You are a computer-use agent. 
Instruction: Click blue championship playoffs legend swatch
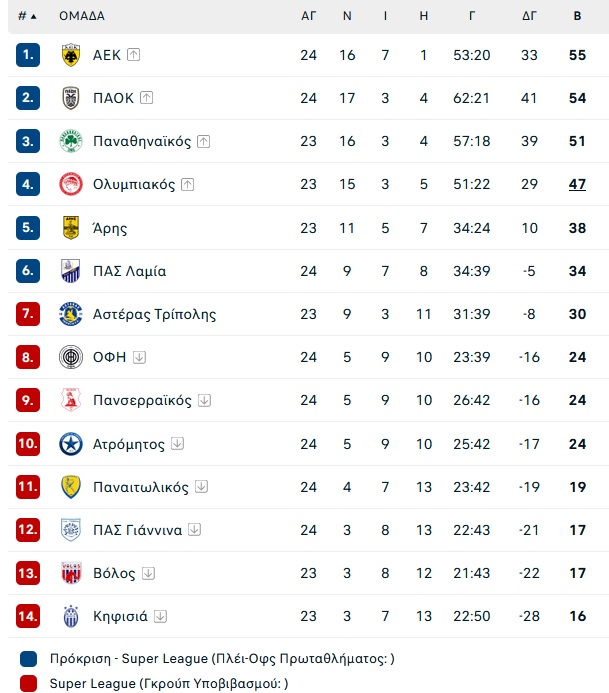pyautogui.click(x=29, y=659)
